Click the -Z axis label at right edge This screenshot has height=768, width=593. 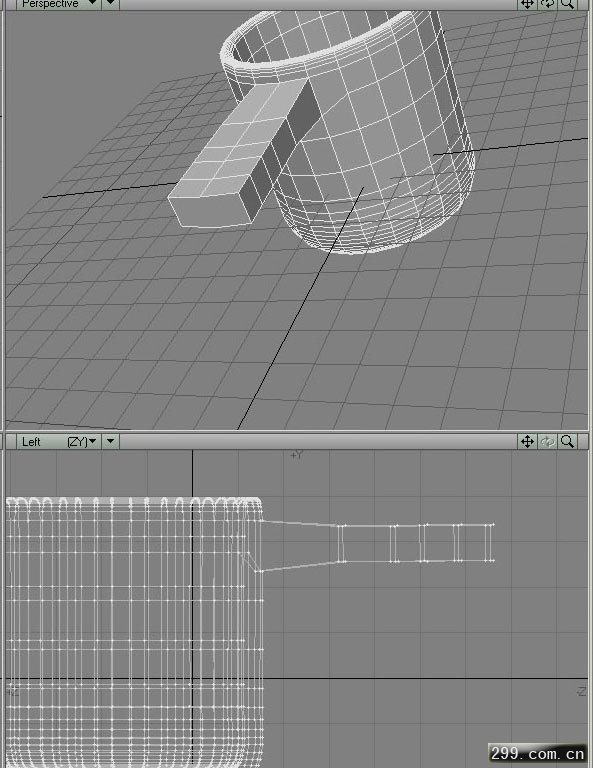pos(581,692)
